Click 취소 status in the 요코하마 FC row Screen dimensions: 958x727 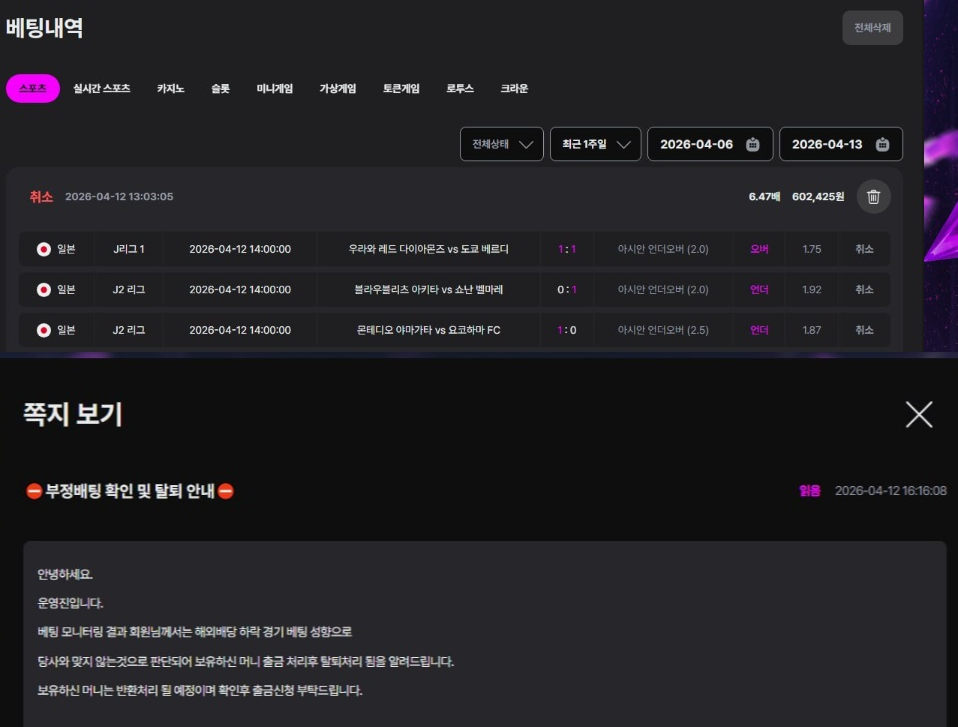864,330
